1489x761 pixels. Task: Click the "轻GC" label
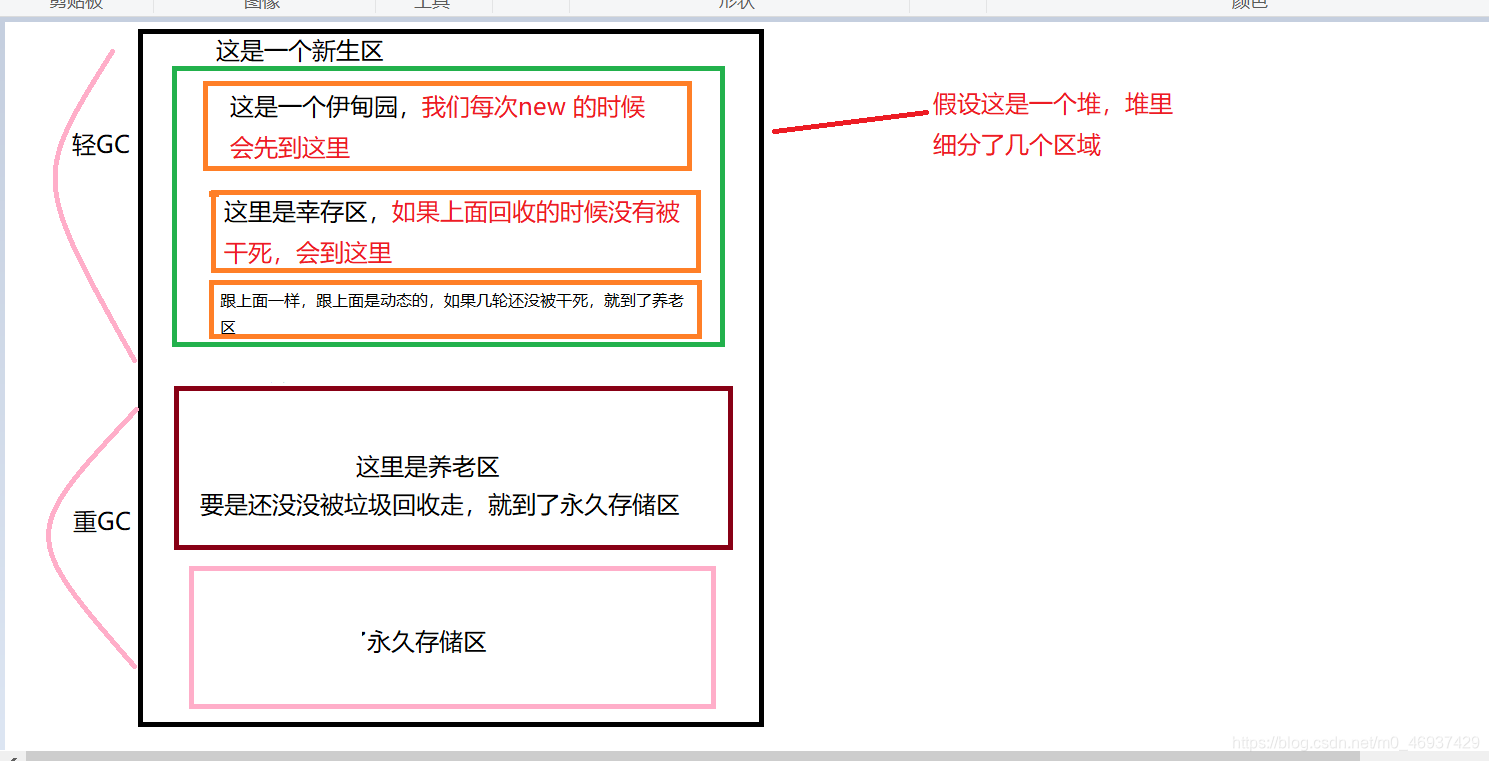101,144
